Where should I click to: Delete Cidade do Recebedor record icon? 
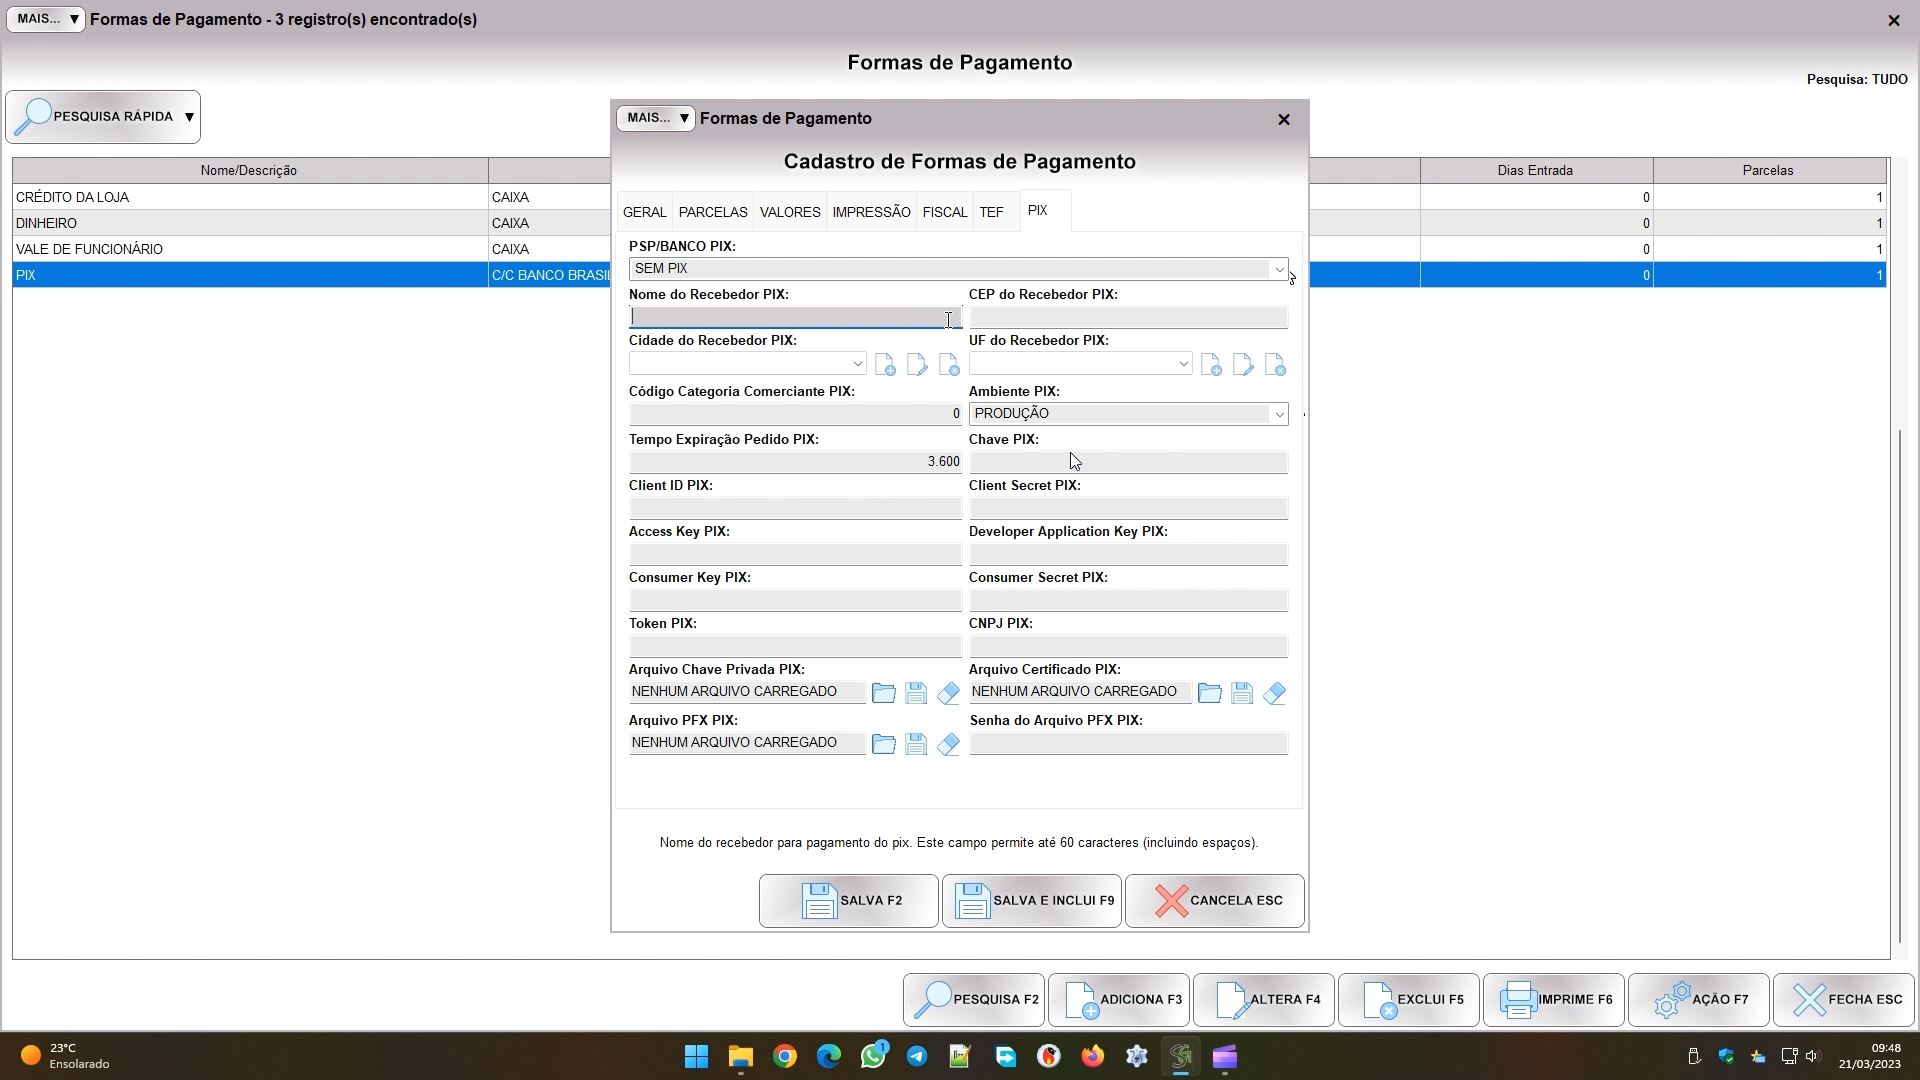pos(948,365)
